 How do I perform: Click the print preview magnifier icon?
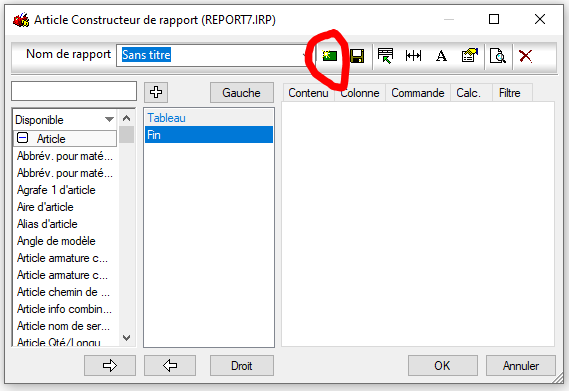point(498,56)
